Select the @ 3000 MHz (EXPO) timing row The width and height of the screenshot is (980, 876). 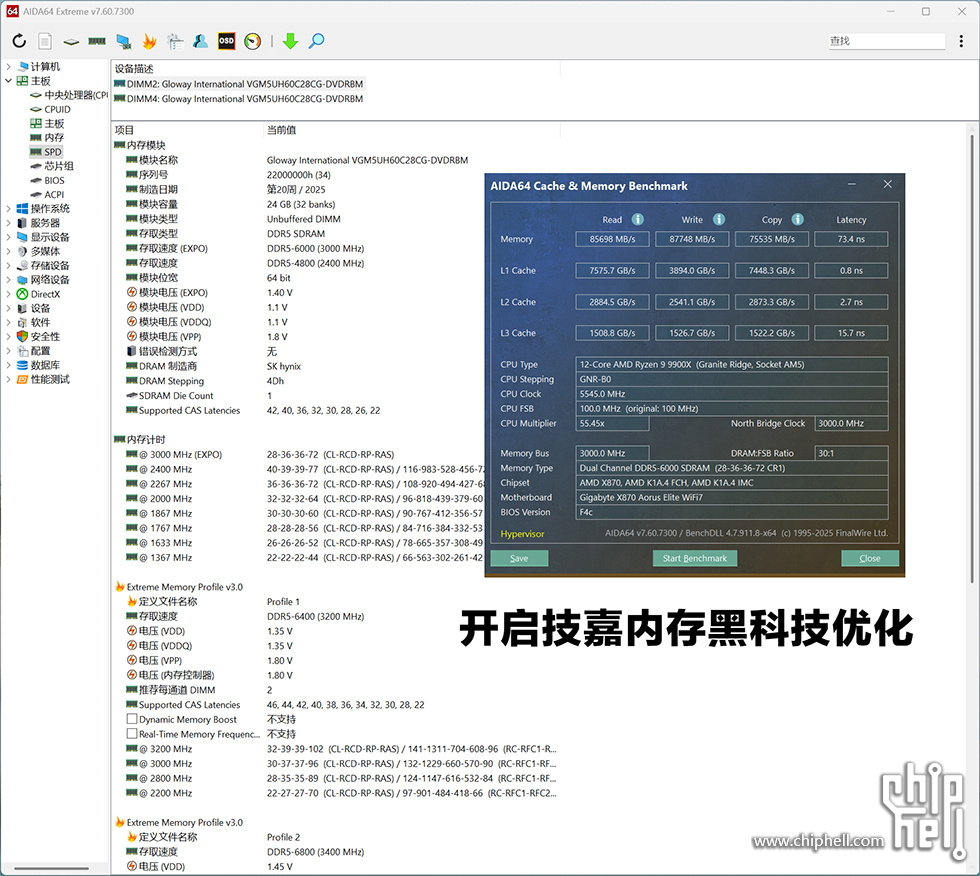pos(261,454)
